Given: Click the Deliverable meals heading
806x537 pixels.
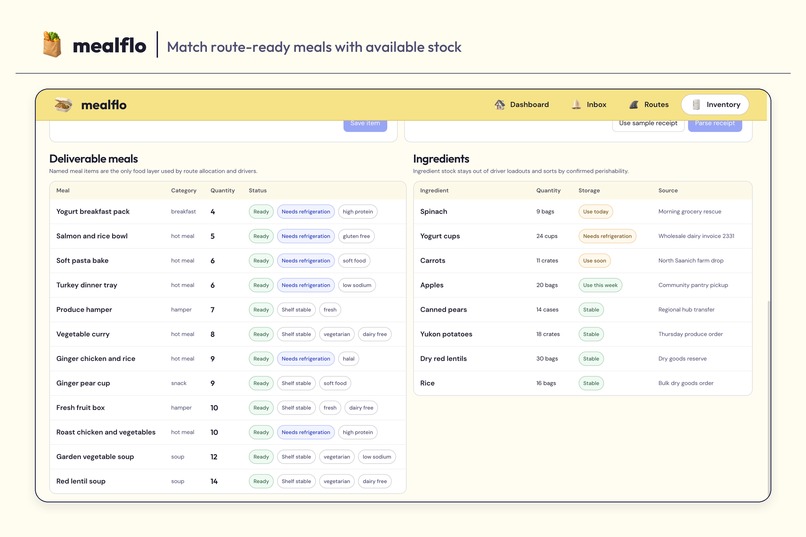Looking at the screenshot, I should (x=94, y=159).
